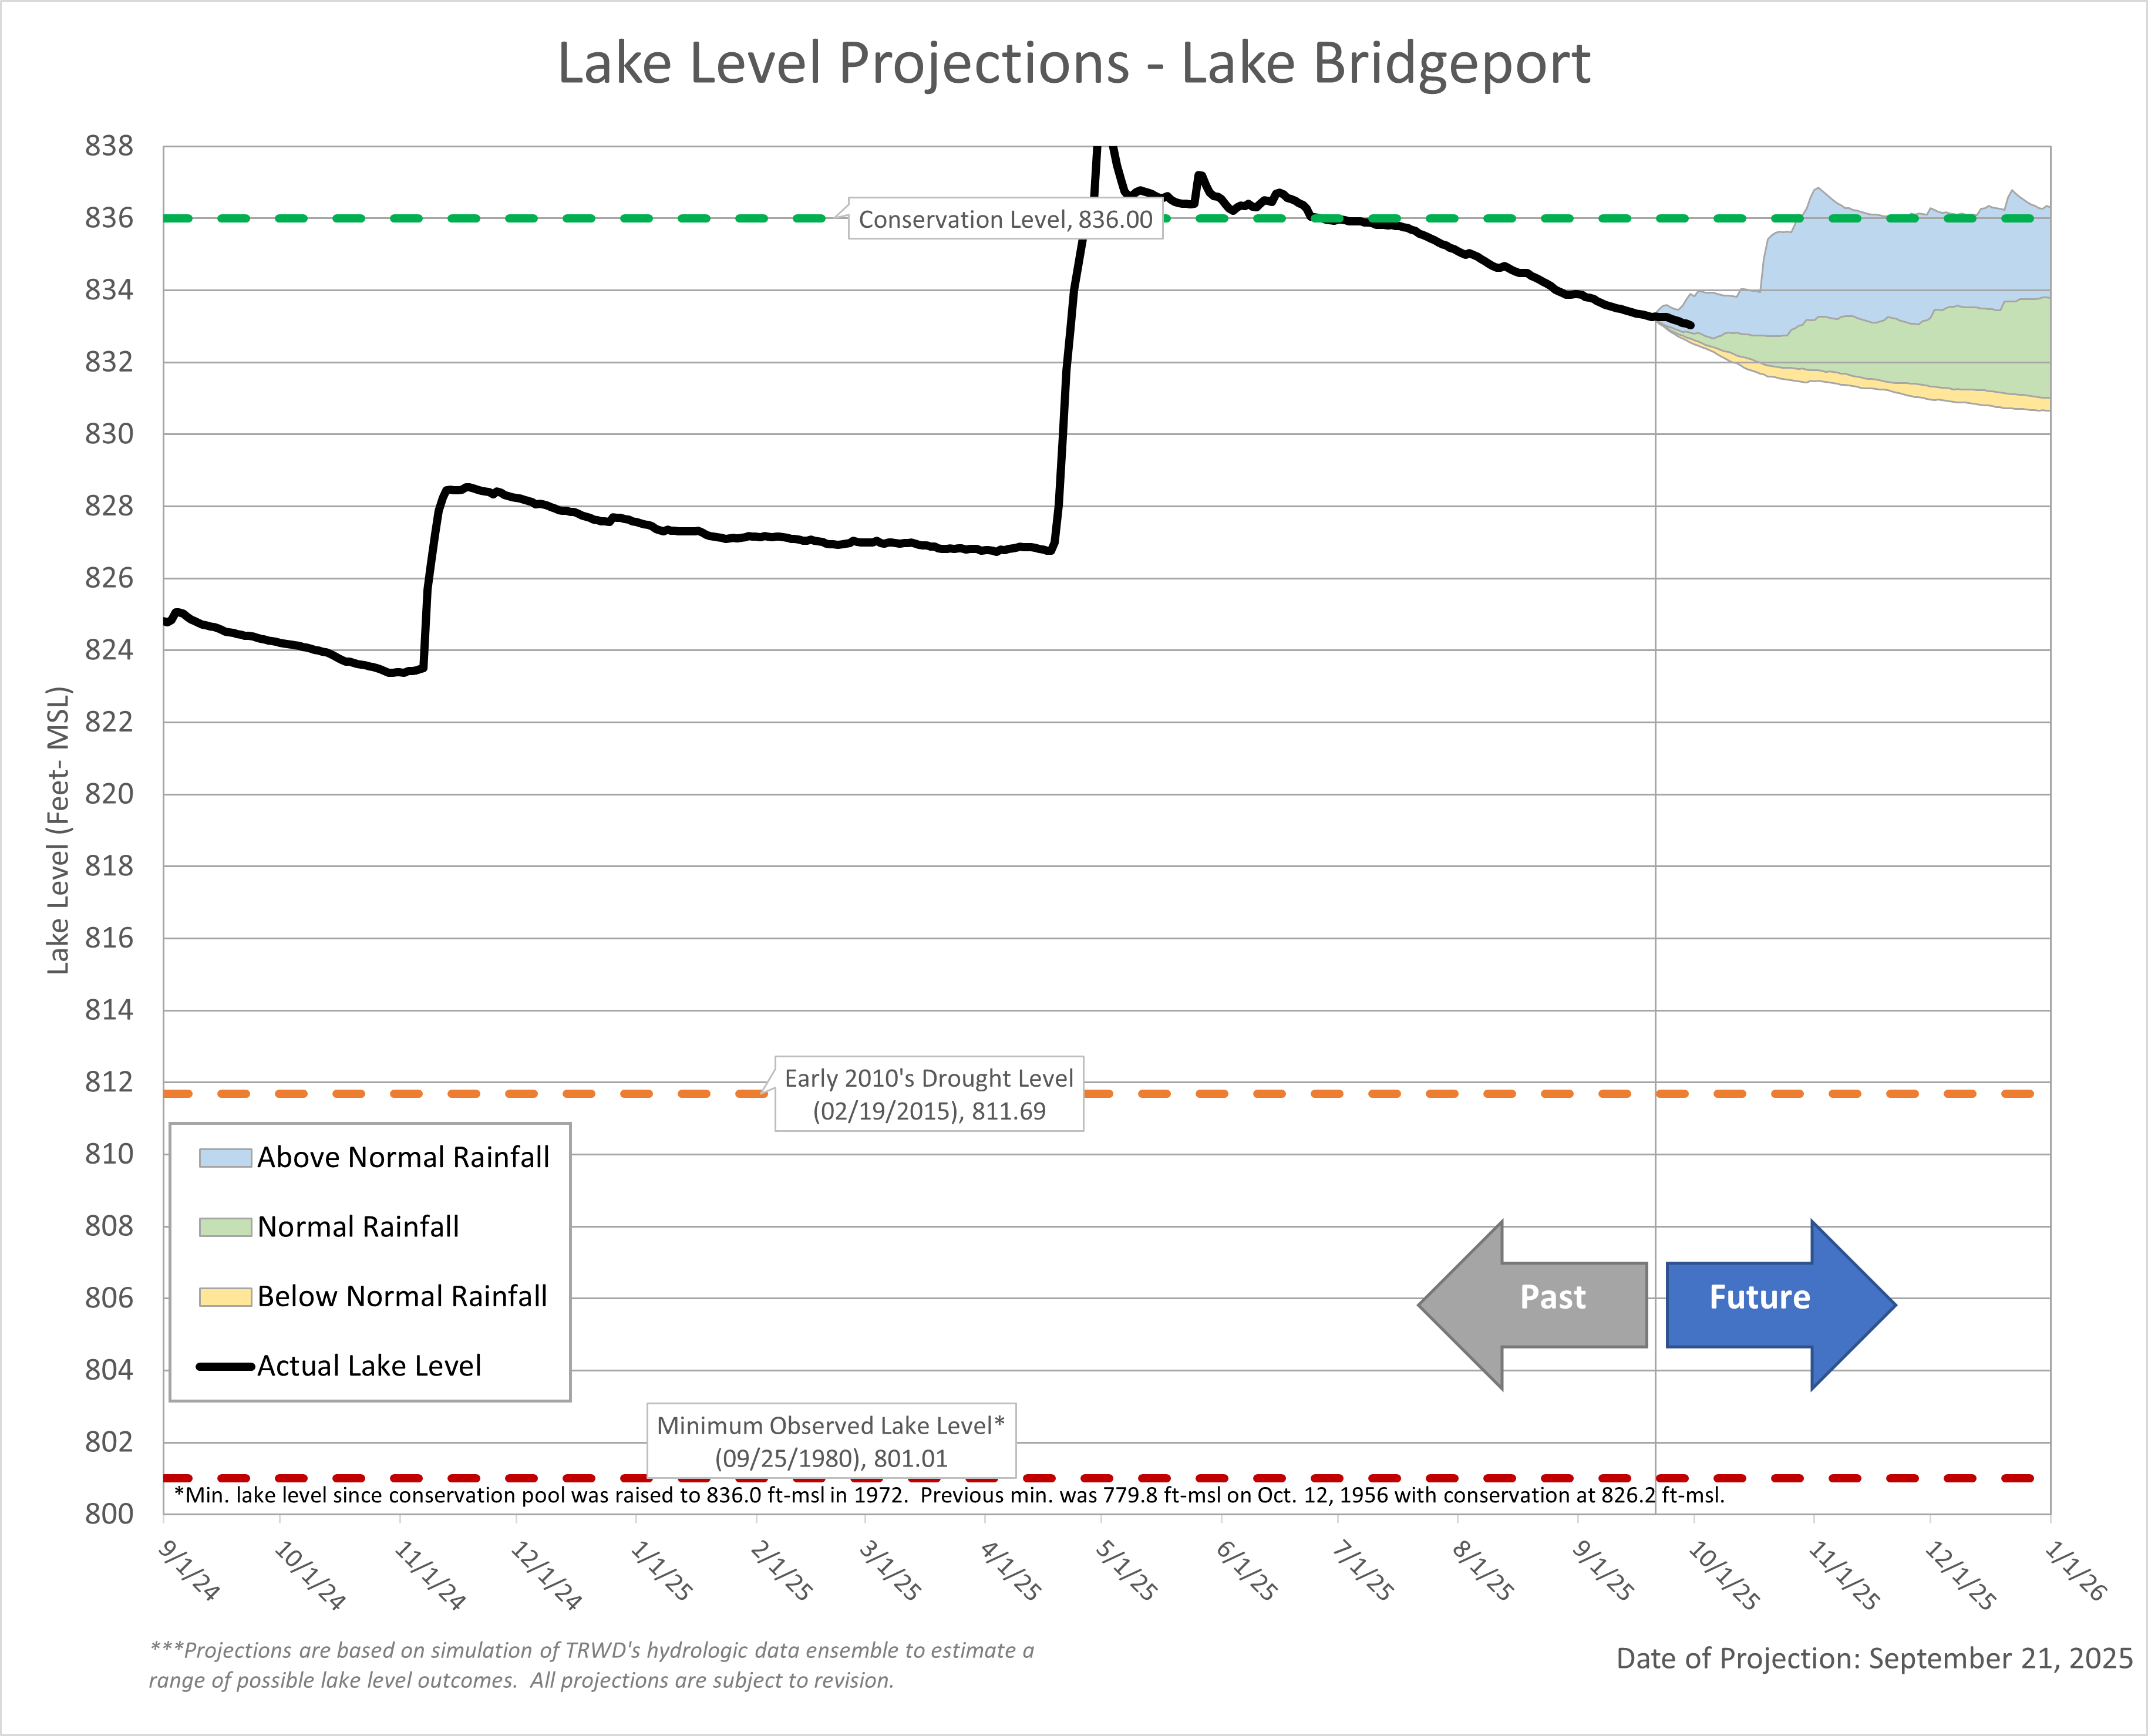
Task: Click the 836 y-axis value label
Action: point(109,218)
